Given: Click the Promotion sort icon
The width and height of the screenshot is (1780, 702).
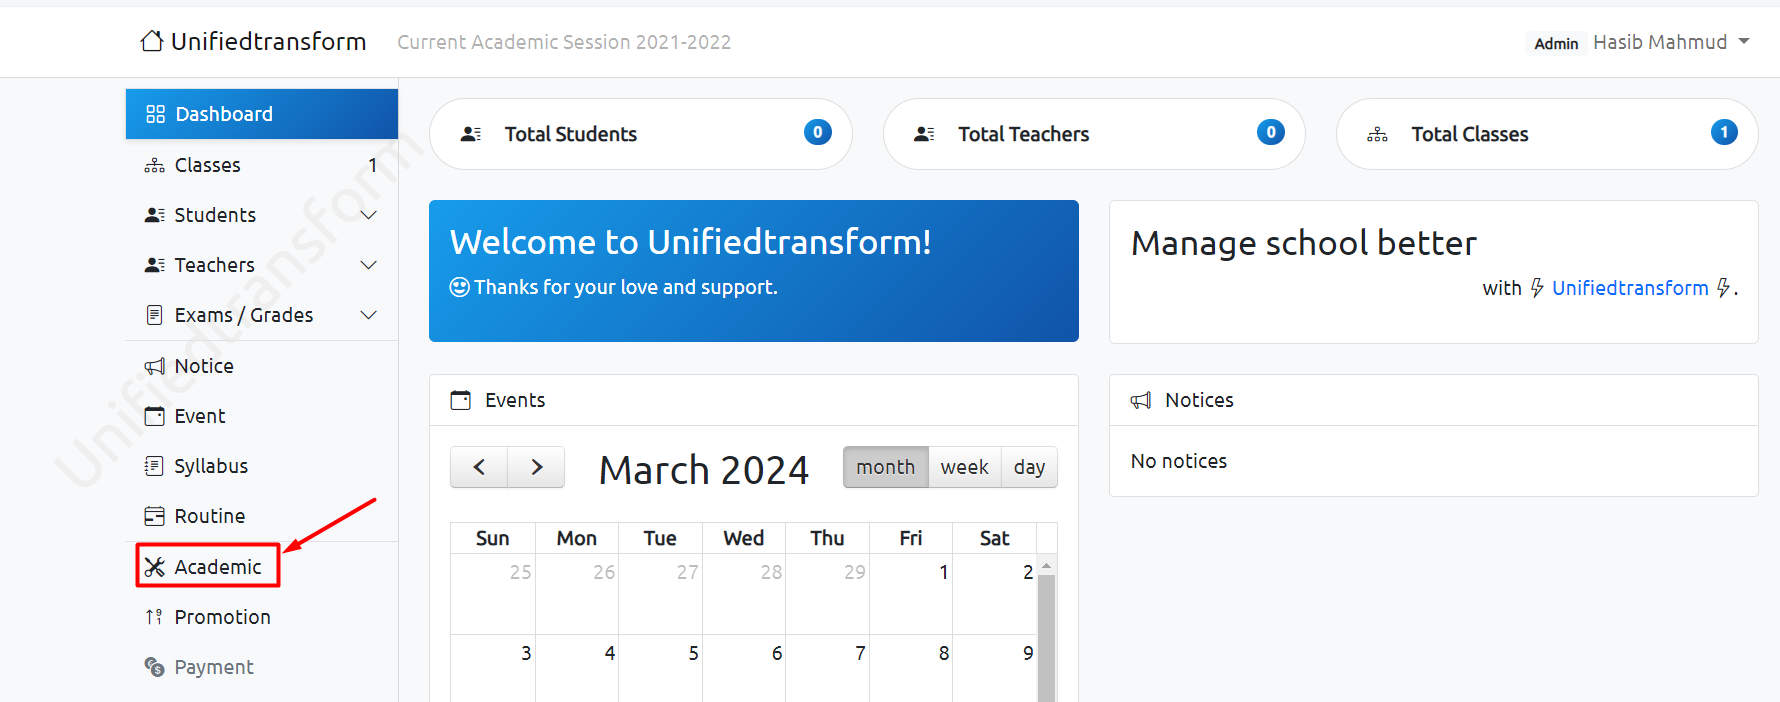Looking at the screenshot, I should coord(154,617).
